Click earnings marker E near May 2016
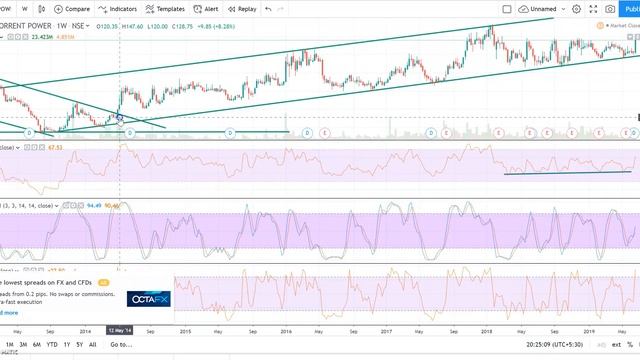This screenshot has width=640, height=360. [x=325, y=133]
